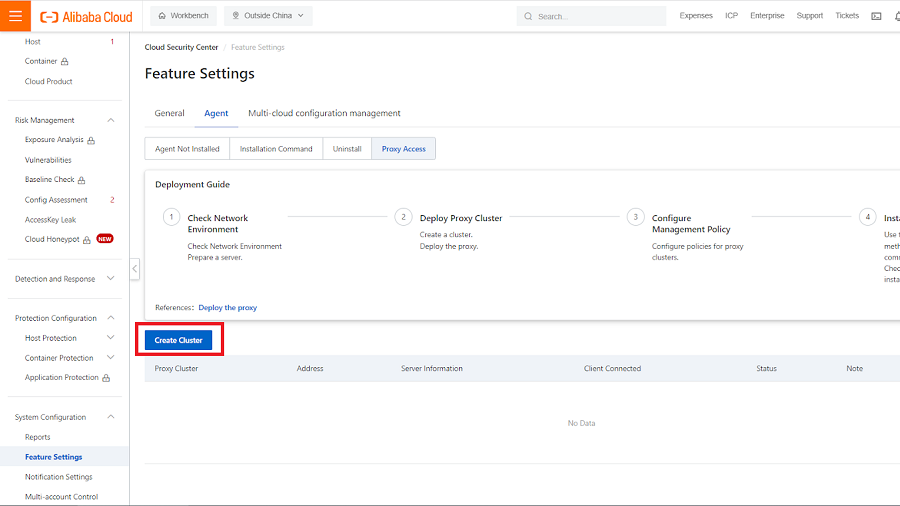
Task: Click the Workbench button in header
Action: click(183, 16)
